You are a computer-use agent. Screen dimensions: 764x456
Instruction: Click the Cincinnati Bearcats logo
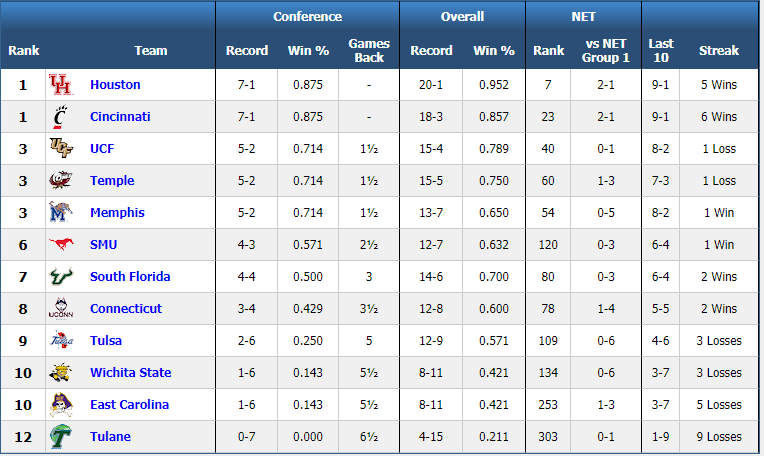60,117
